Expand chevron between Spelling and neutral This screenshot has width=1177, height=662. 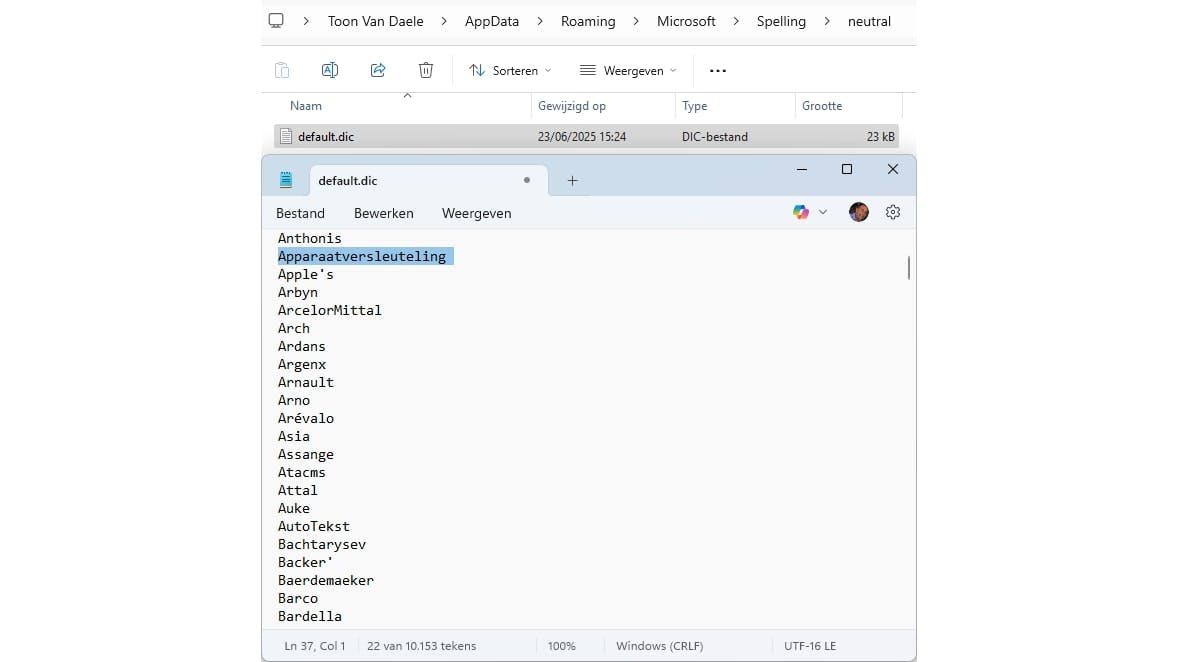coord(826,21)
